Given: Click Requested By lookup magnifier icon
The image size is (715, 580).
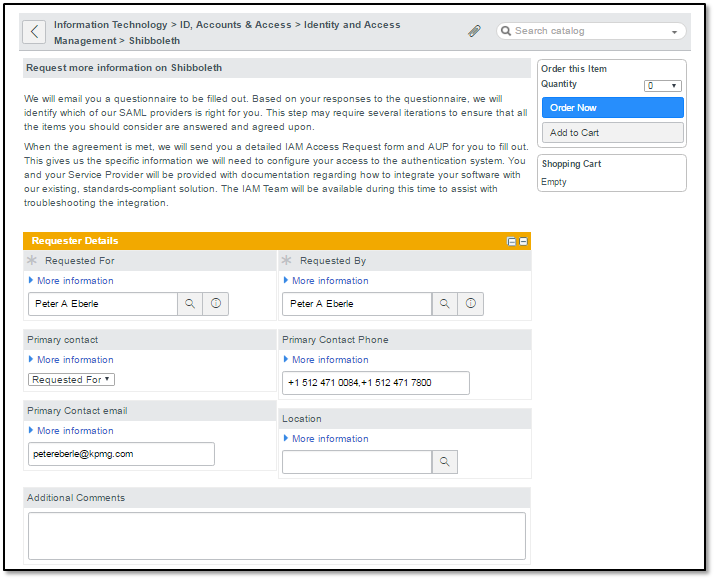Looking at the screenshot, I should point(445,304).
